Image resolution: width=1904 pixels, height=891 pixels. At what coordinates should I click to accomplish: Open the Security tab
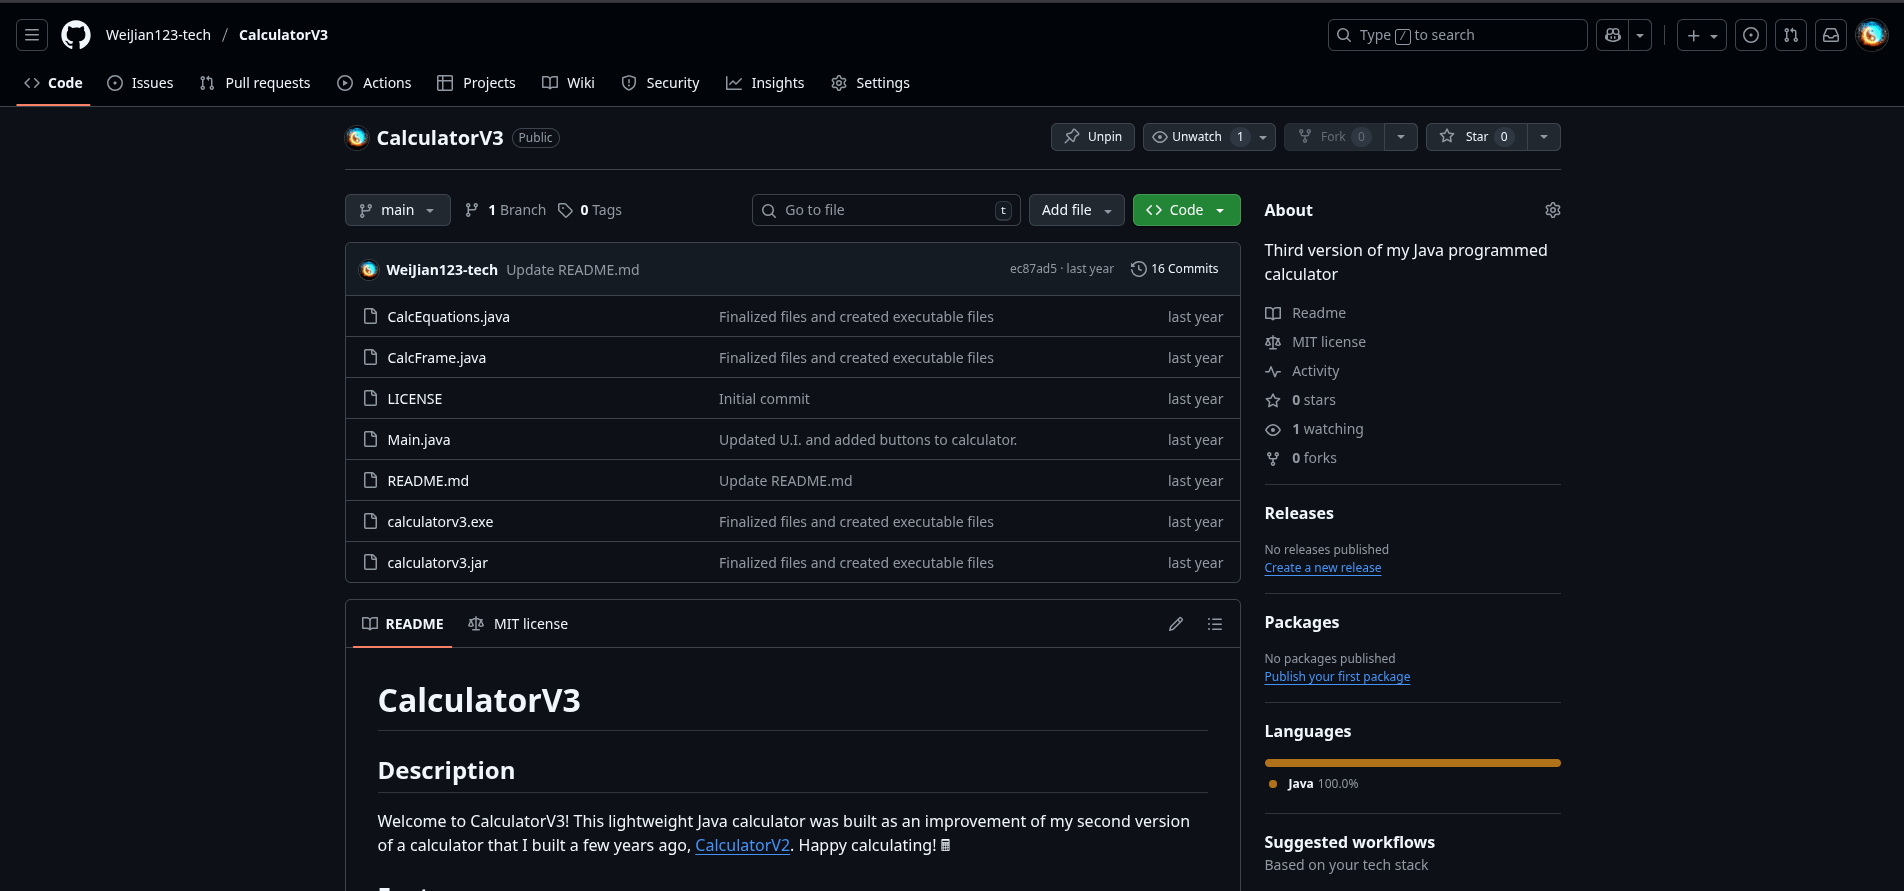pyautogui.click(x=660, y=83)
